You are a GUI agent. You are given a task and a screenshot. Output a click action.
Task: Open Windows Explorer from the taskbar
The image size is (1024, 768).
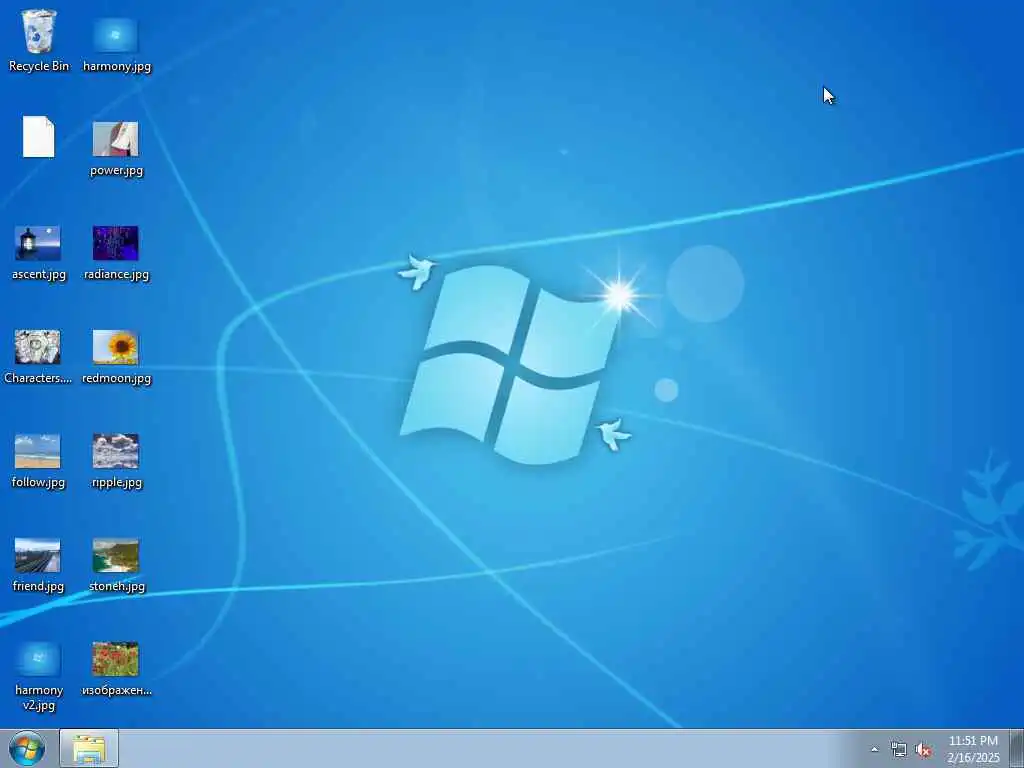[x=89, y=748]
